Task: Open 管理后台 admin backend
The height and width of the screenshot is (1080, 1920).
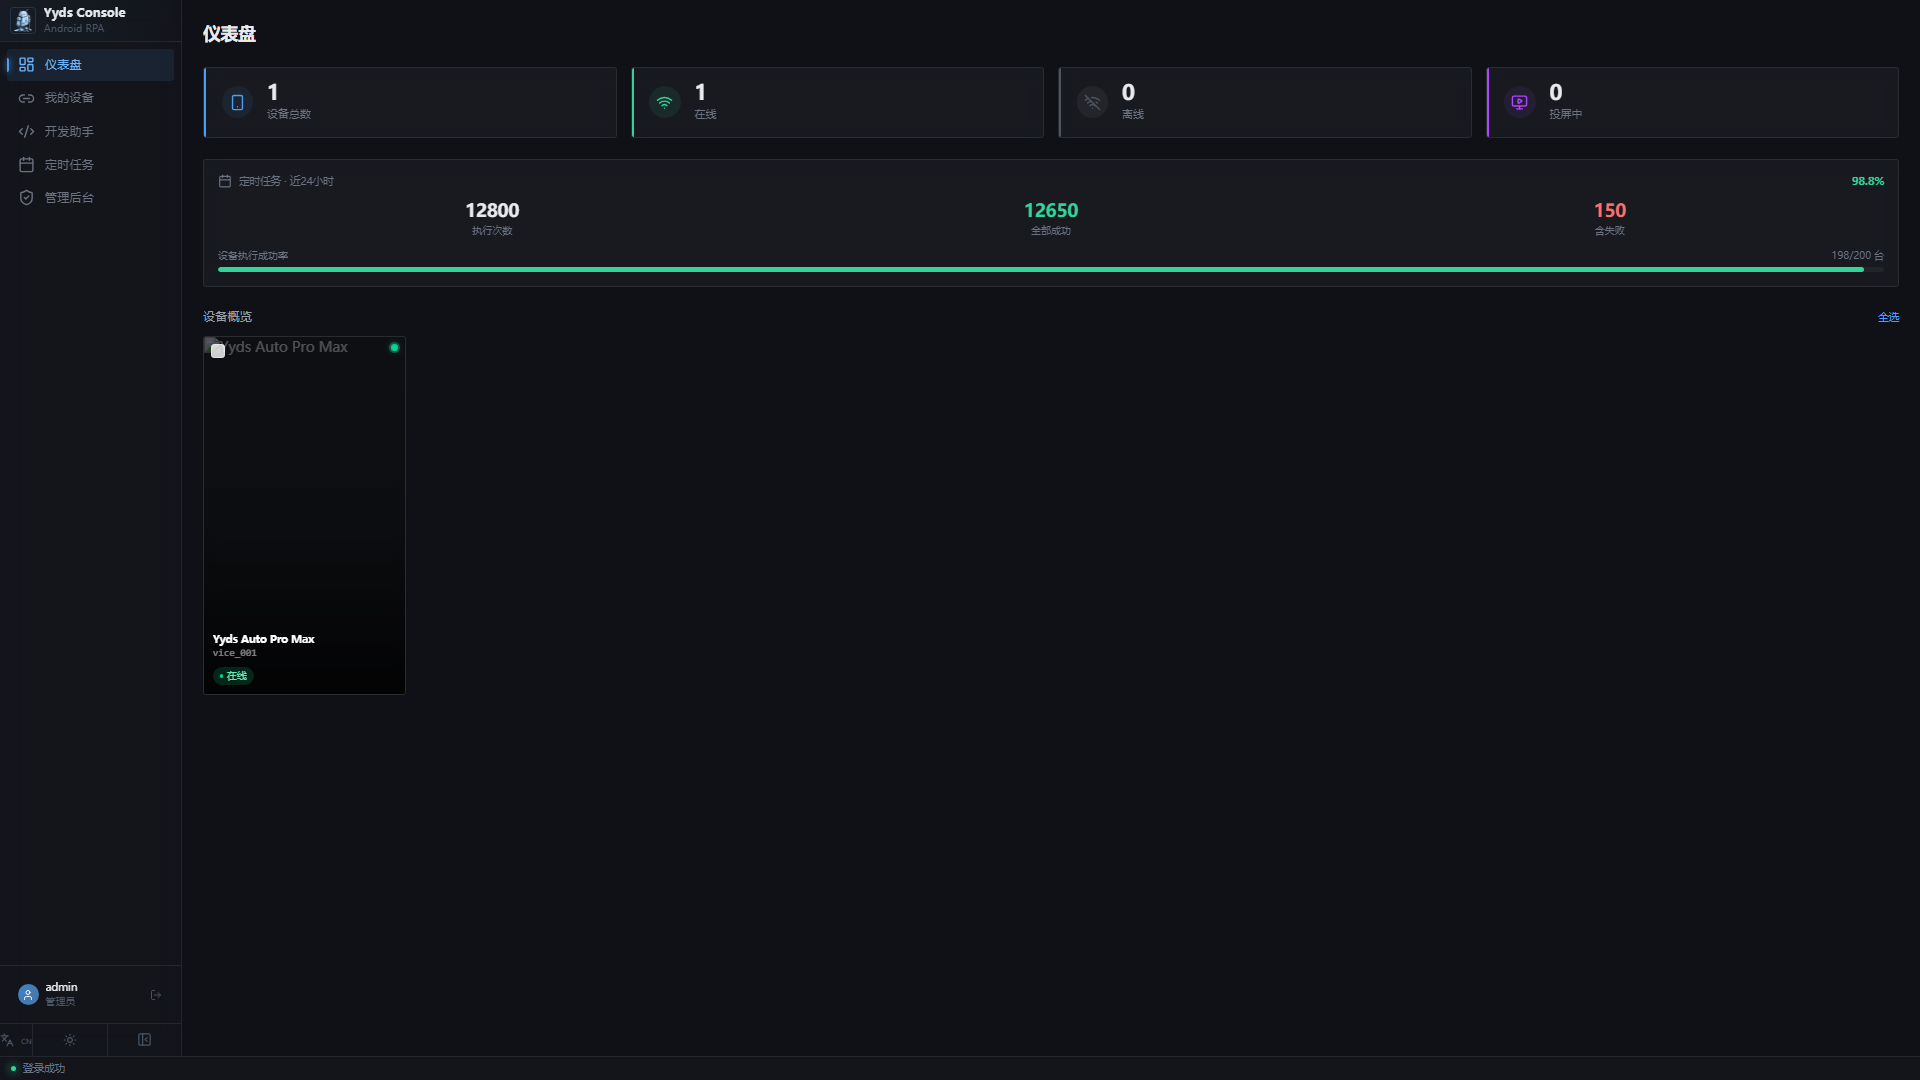Action: 90,197
